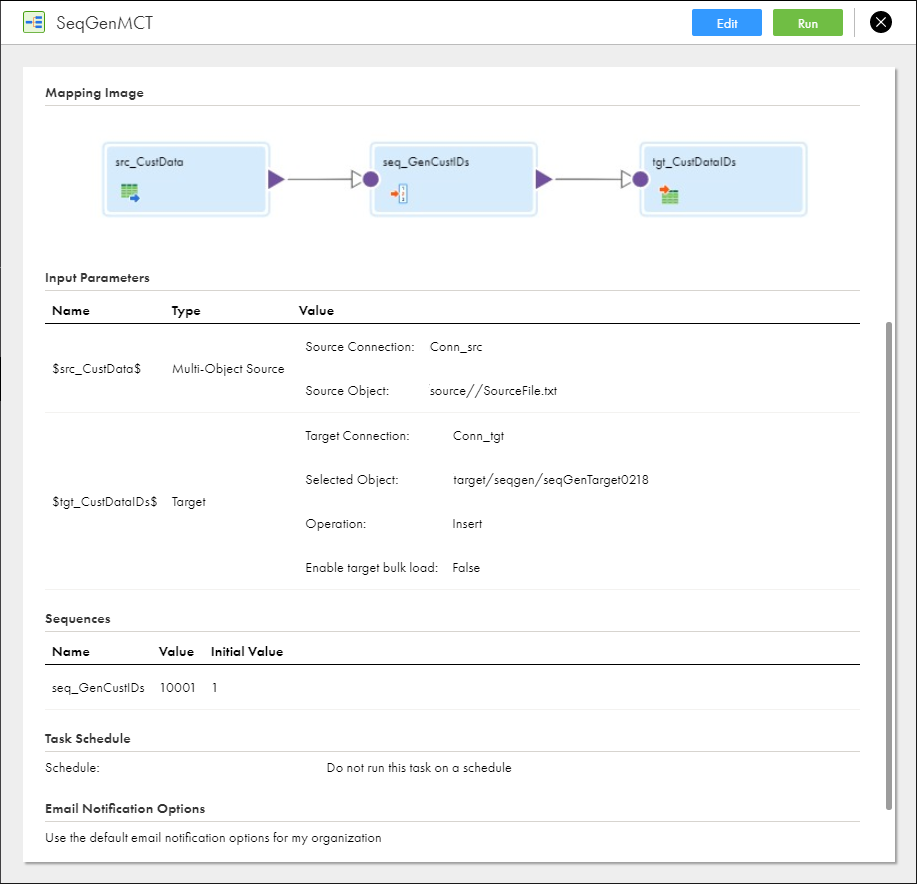This screenshot has height=884, width=917.
Task: Click the Value header in Input Parameters
Action: coord(316,310)
